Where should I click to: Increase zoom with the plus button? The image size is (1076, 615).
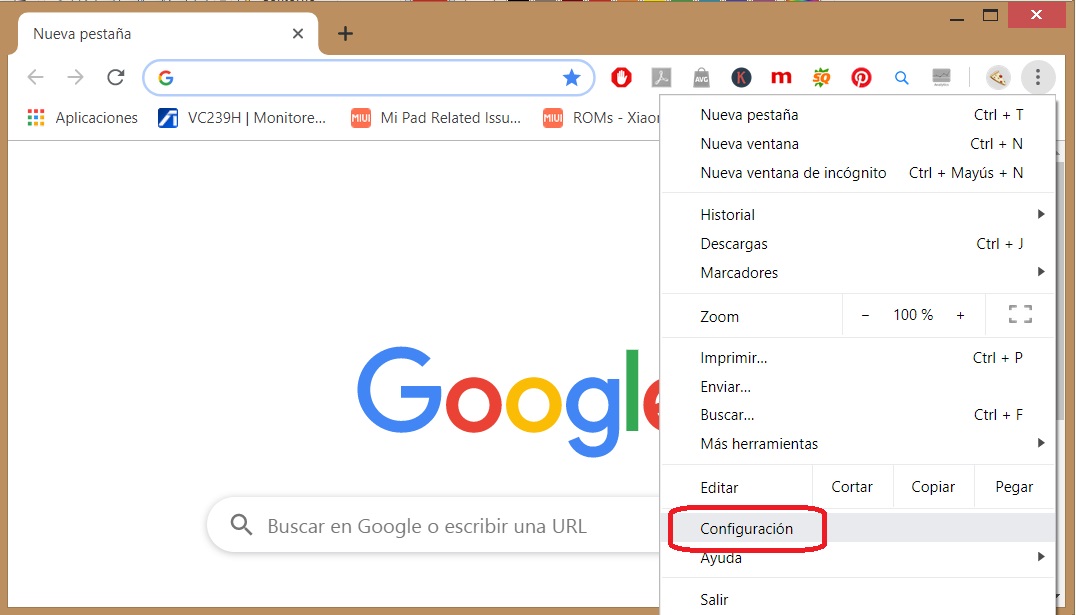pyautogui.click(x=960, y=315)
